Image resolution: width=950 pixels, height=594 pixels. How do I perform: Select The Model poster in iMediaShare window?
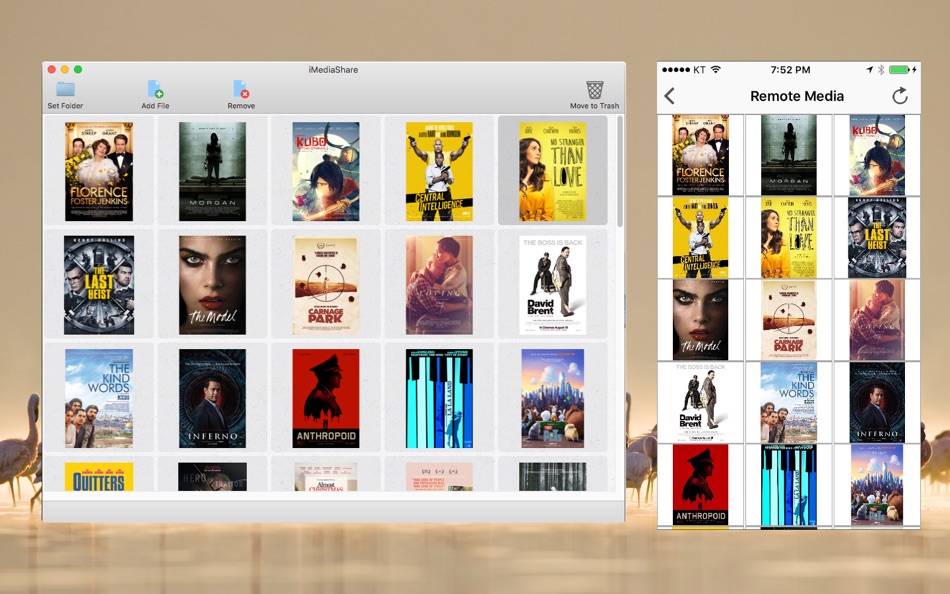point(213,285)
